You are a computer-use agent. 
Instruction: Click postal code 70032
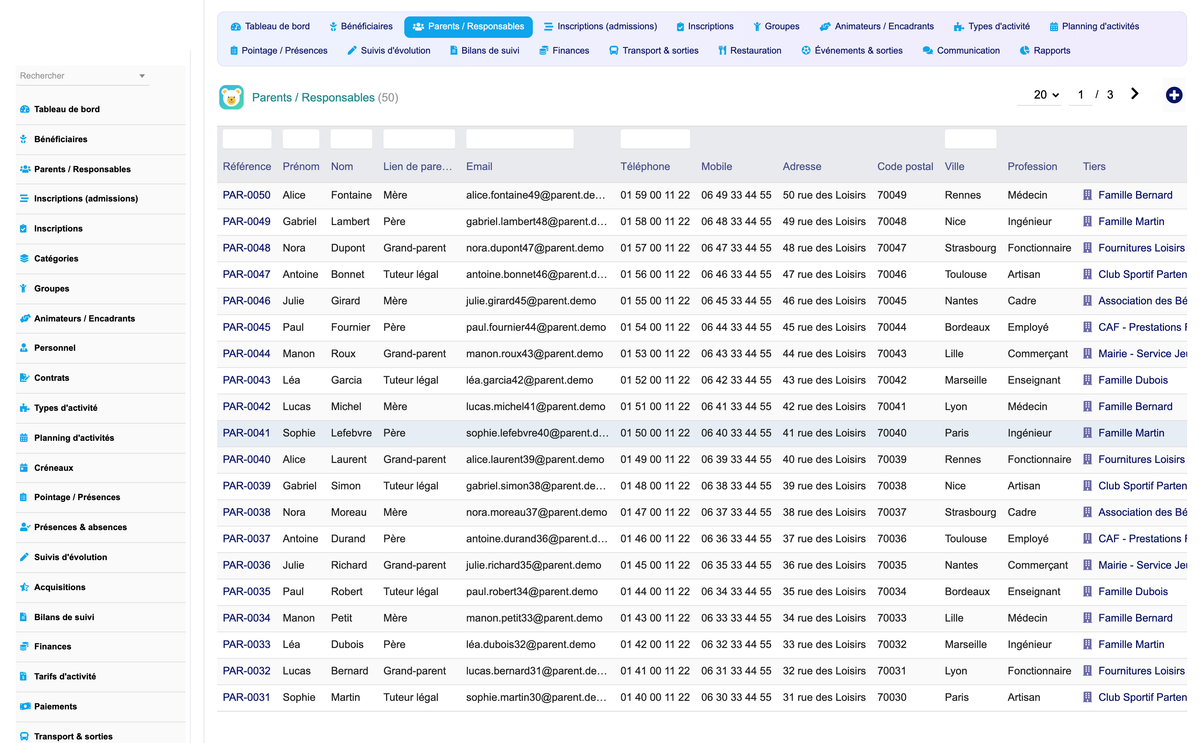[x=892, y=644]
